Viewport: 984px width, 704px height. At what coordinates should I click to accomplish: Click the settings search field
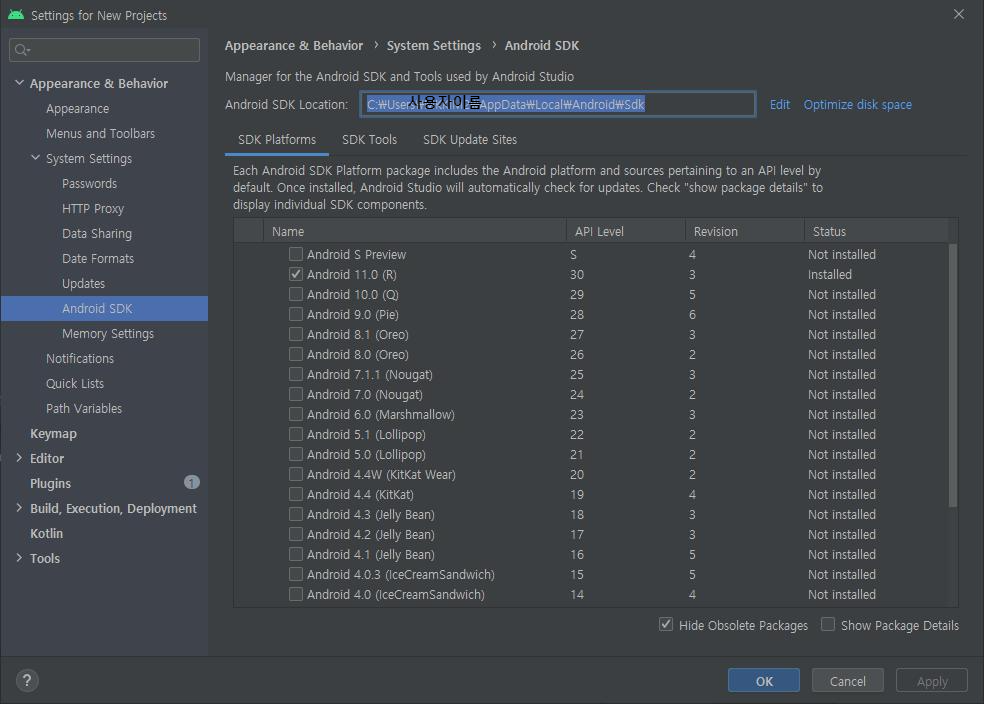[104, 50]
